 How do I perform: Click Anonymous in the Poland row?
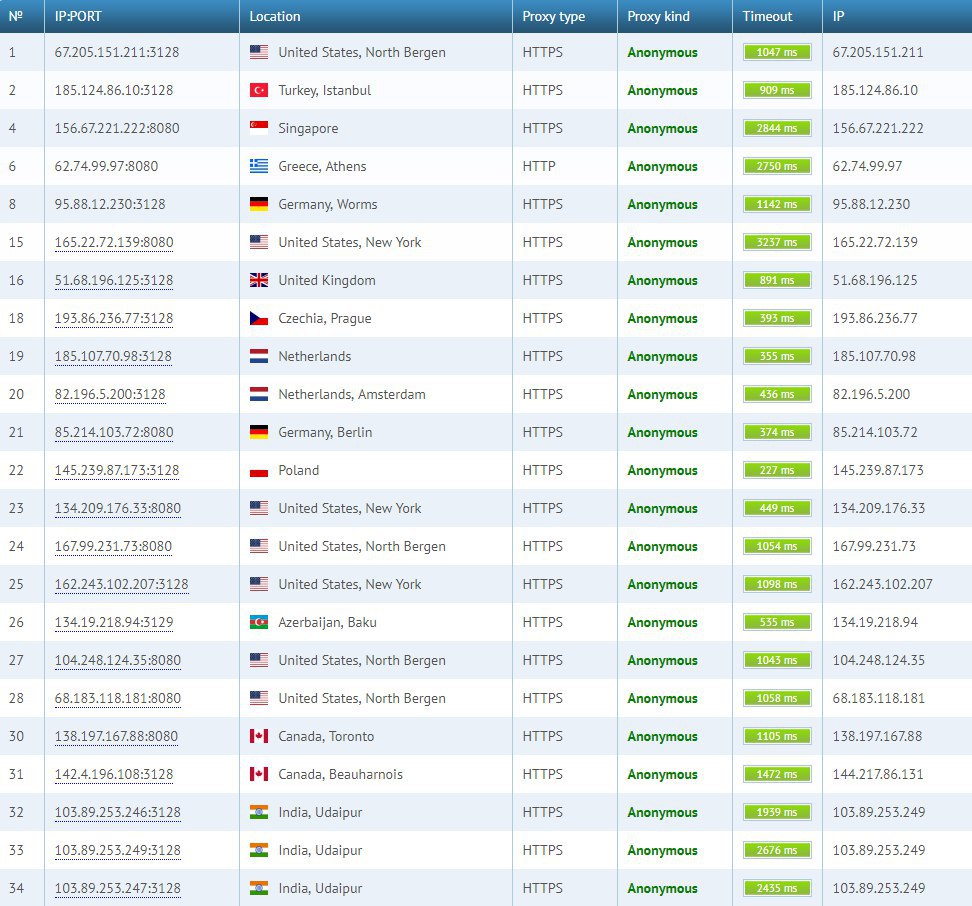click(x=663, y=471)
